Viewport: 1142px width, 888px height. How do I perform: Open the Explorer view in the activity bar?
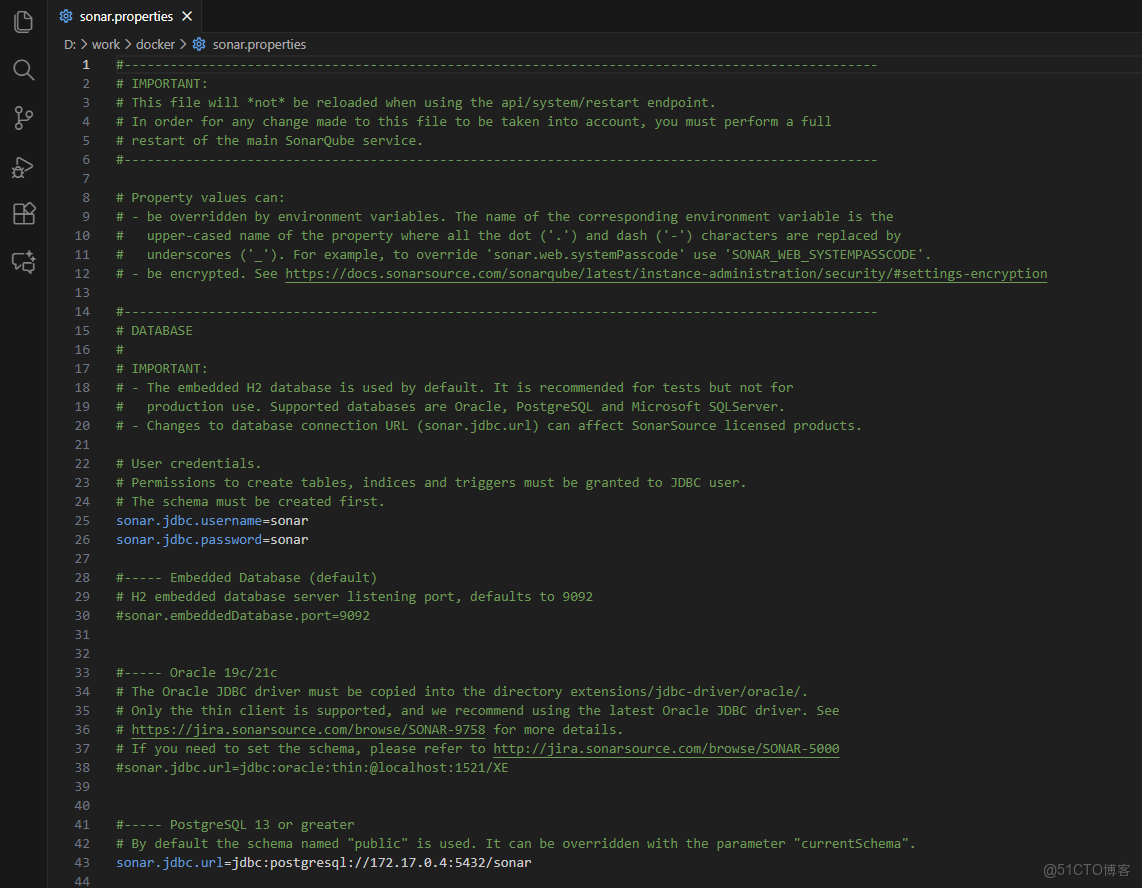tap(22, 22)
